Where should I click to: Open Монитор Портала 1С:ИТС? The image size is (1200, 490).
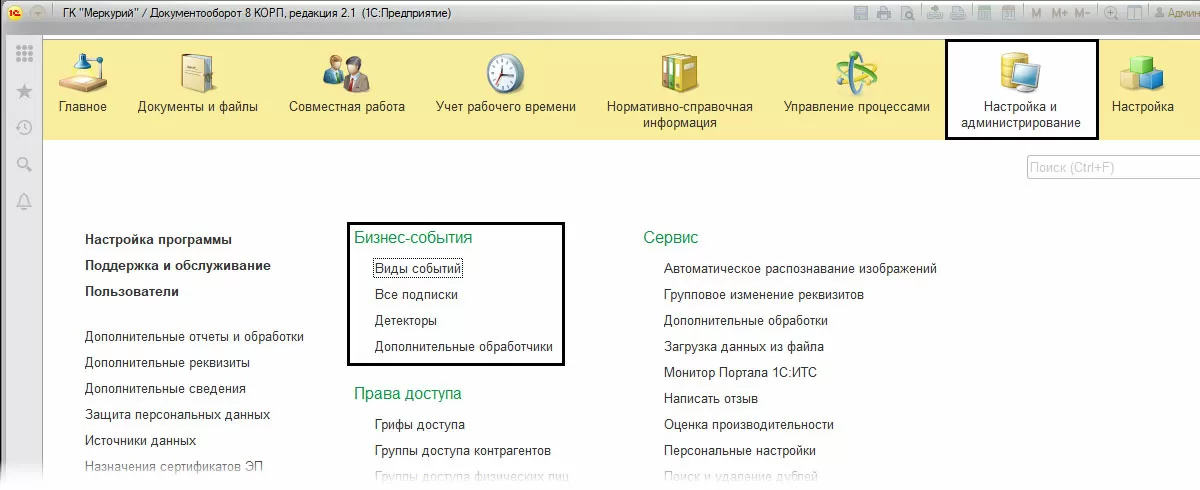coord(741,373)
